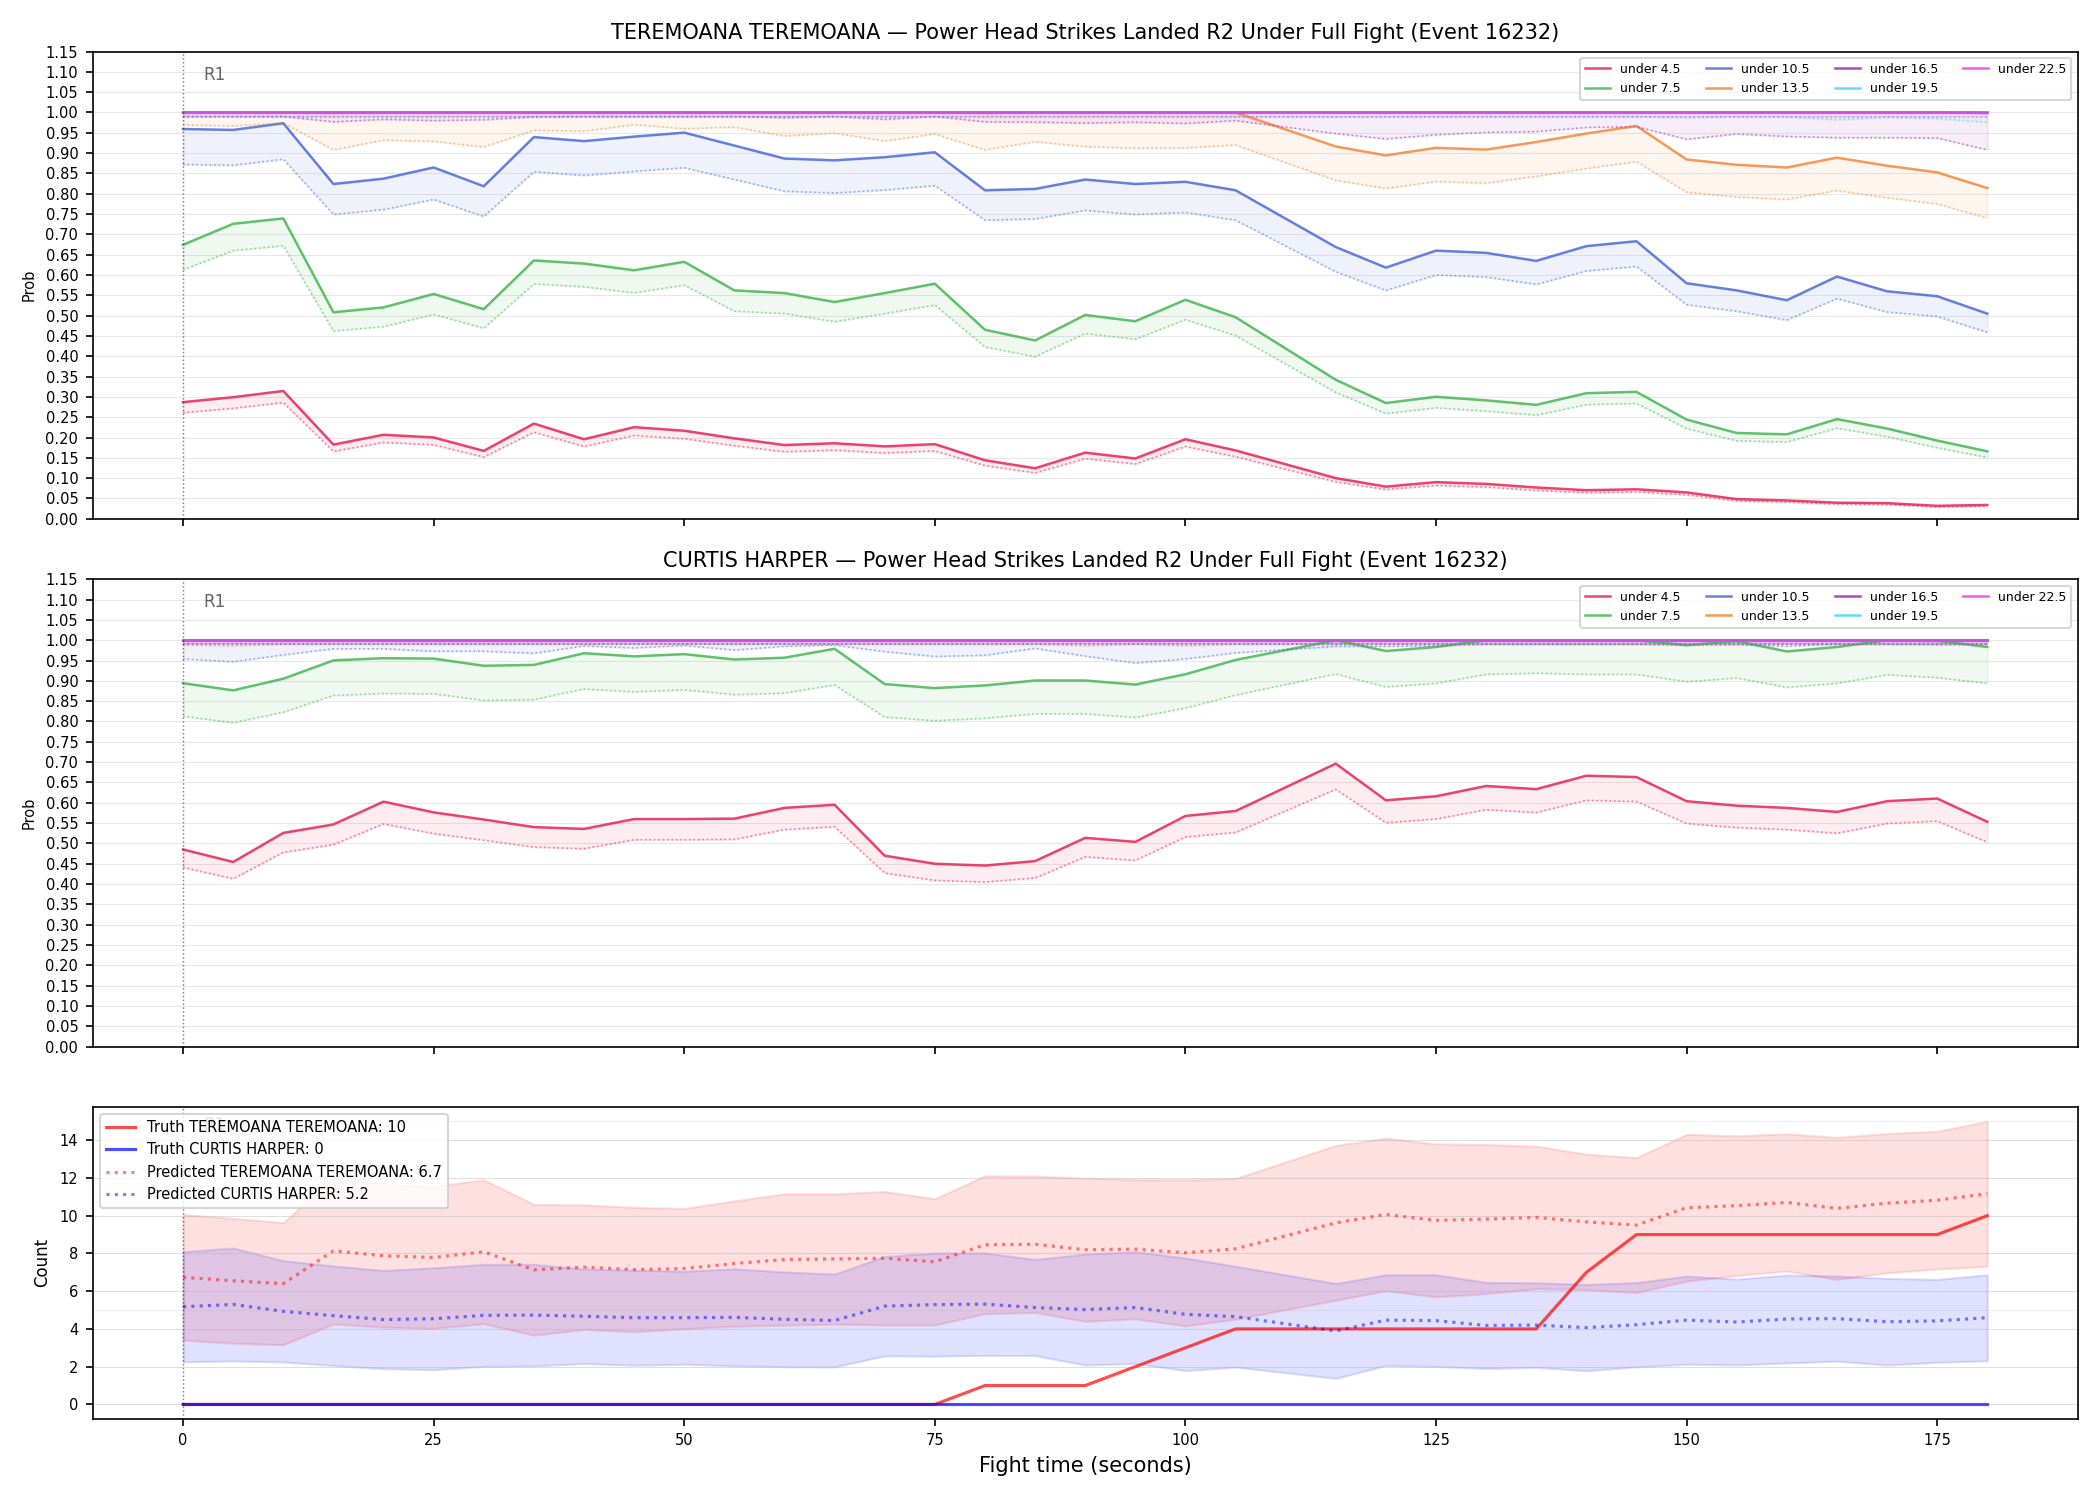2100x1500 pixels.
Task: Click the 'Prob' label of the TEREMOANA chart
Action: pyautogui.click(x=29, y=286)
